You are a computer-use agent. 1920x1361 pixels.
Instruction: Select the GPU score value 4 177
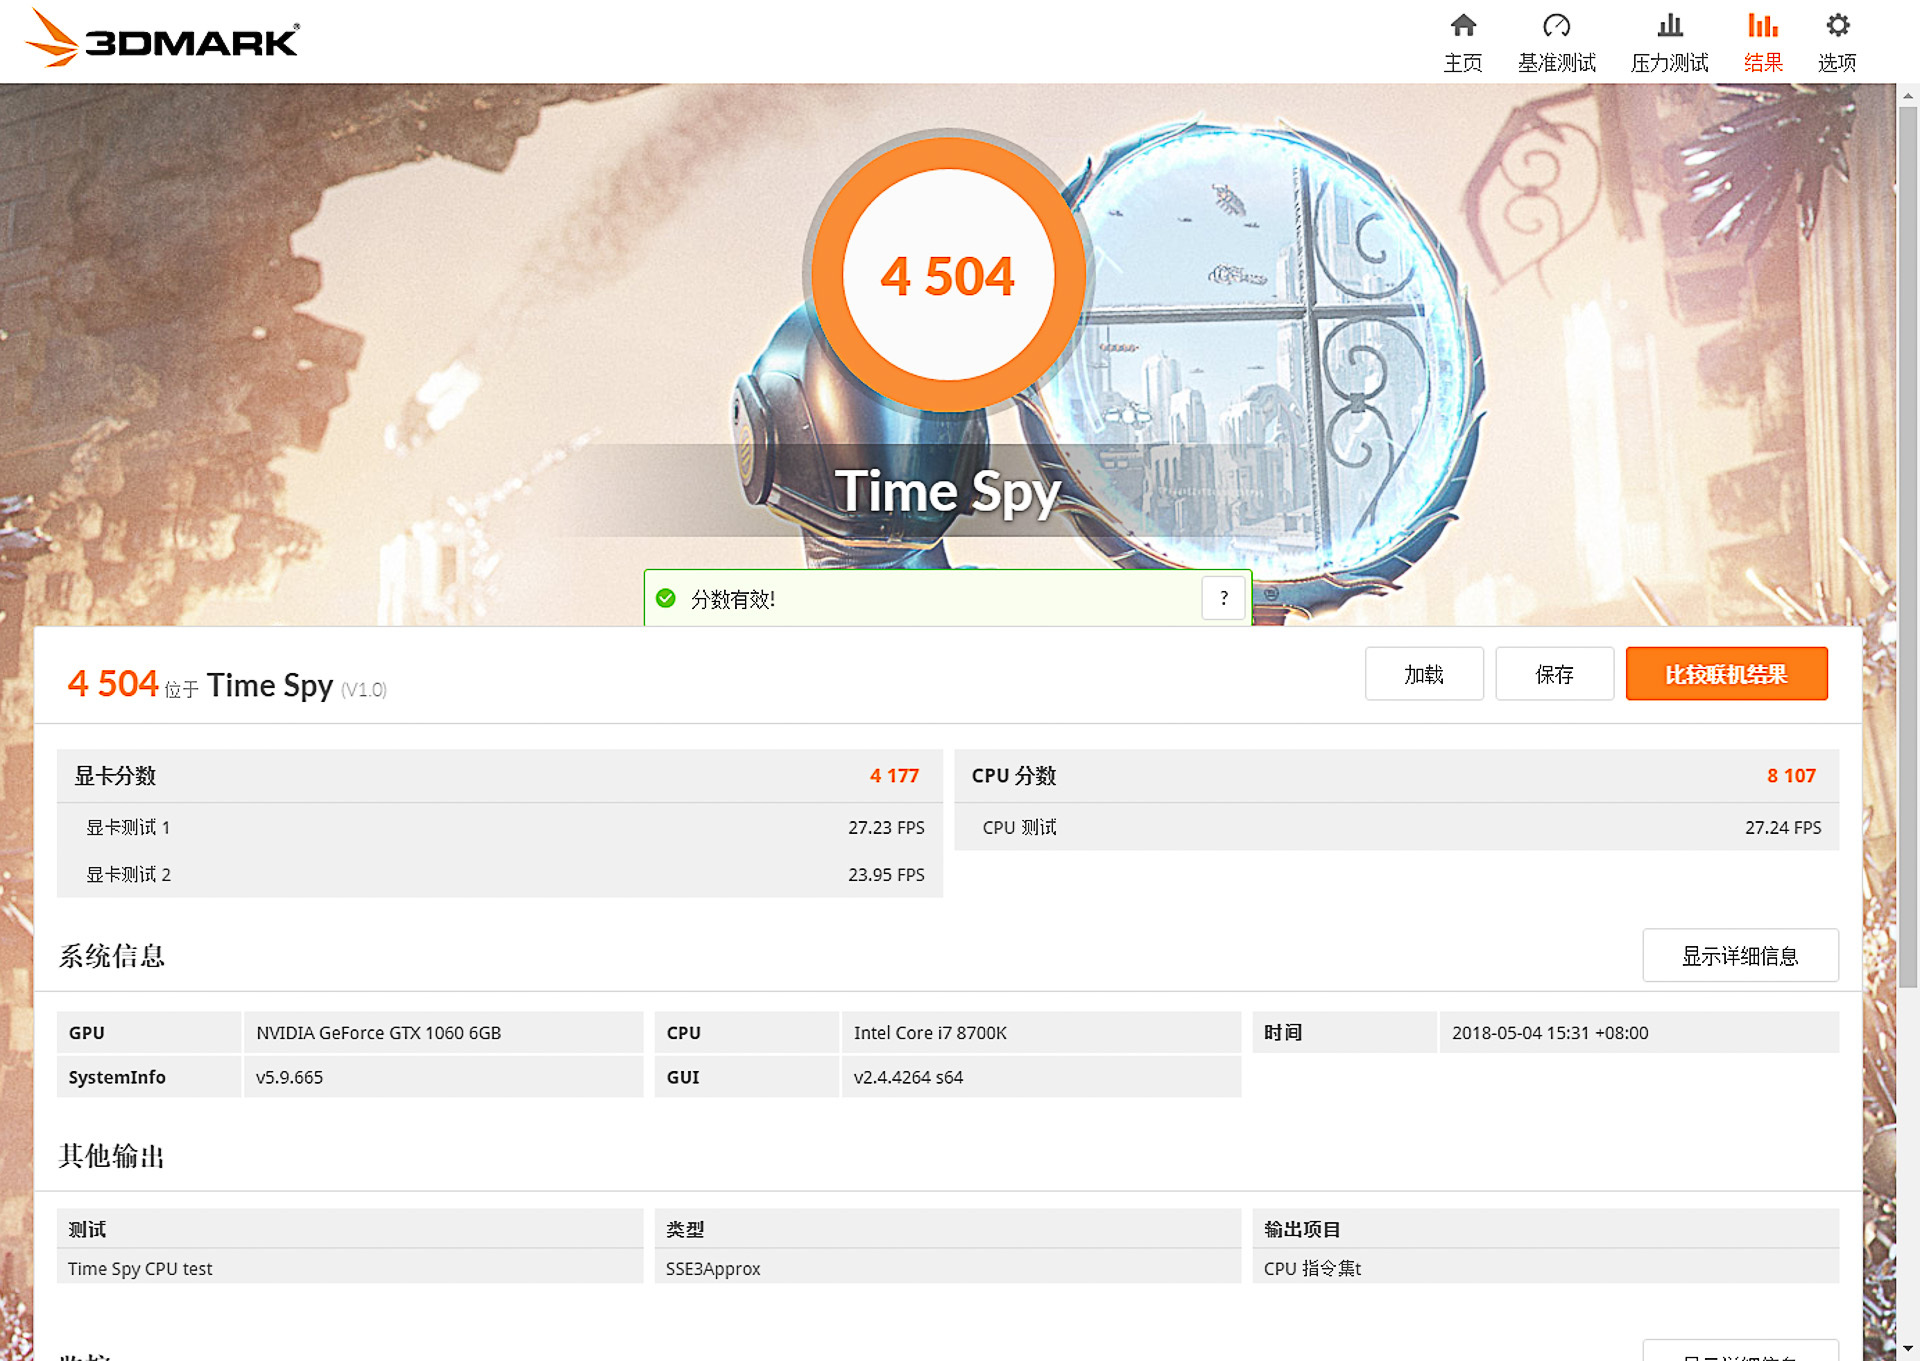[x=892, y=775]
